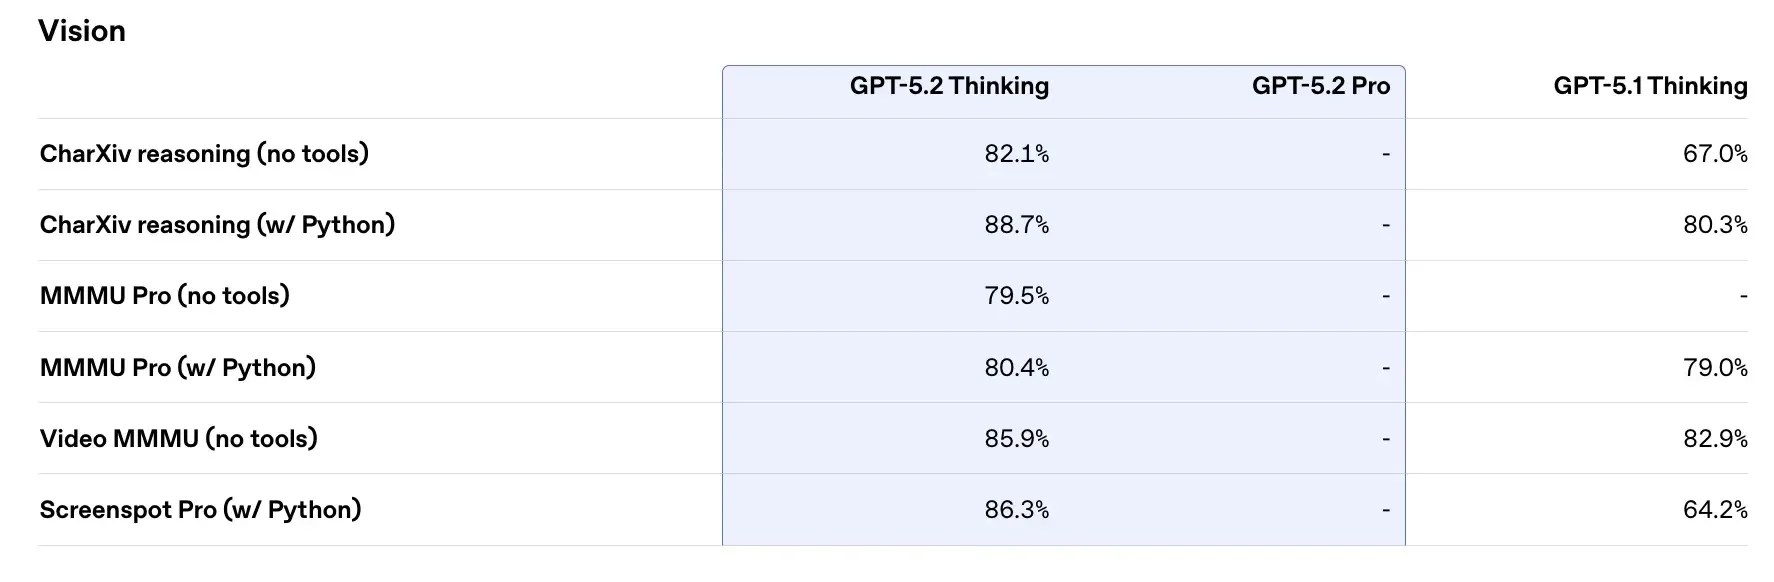Image resolution: width=1774 pixels, height=582 pixels.
Task: Select the 79.5% MMMU Pro score
Action: click(1016, 296)
